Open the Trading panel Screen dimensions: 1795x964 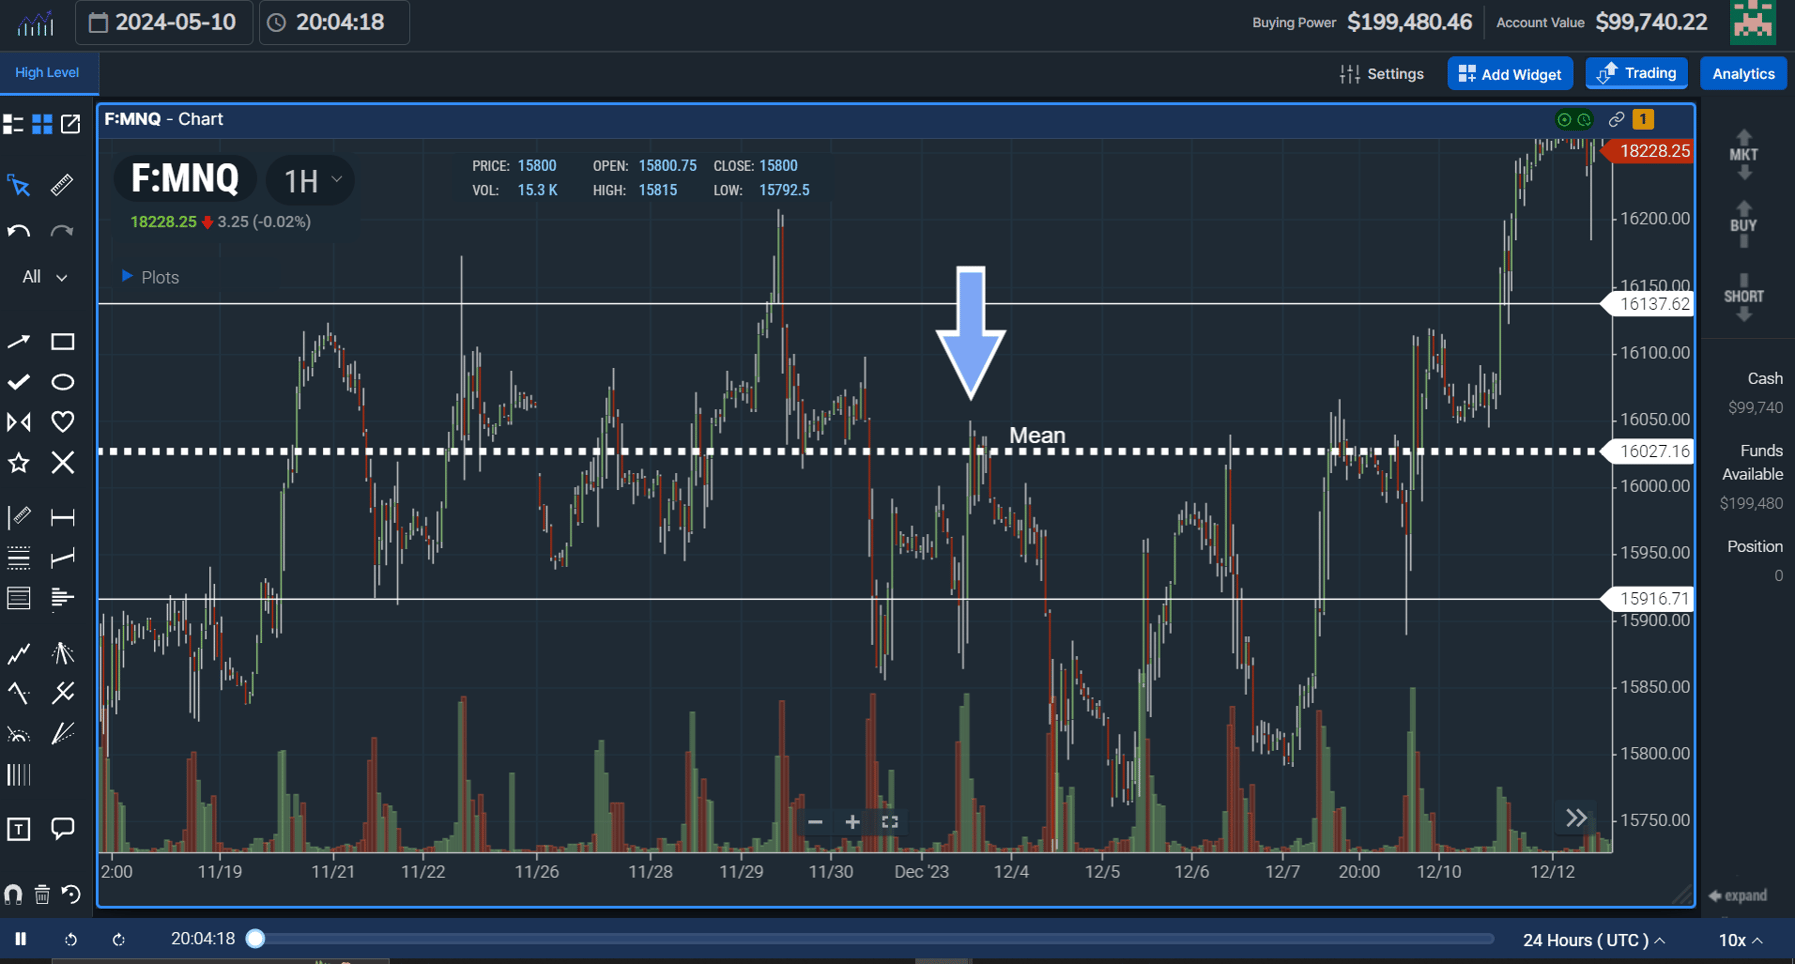pyautogui.click(x=1637, y=73)
